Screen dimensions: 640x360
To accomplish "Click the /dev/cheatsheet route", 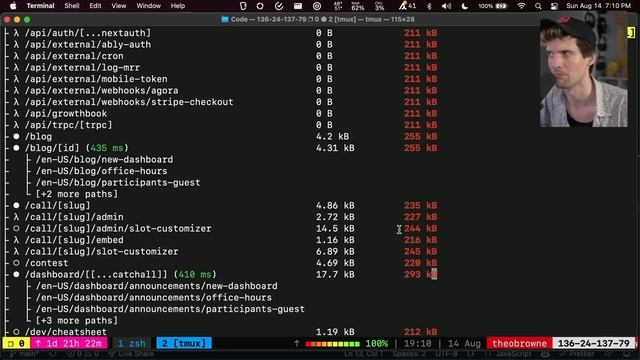I will pos(66,332).
